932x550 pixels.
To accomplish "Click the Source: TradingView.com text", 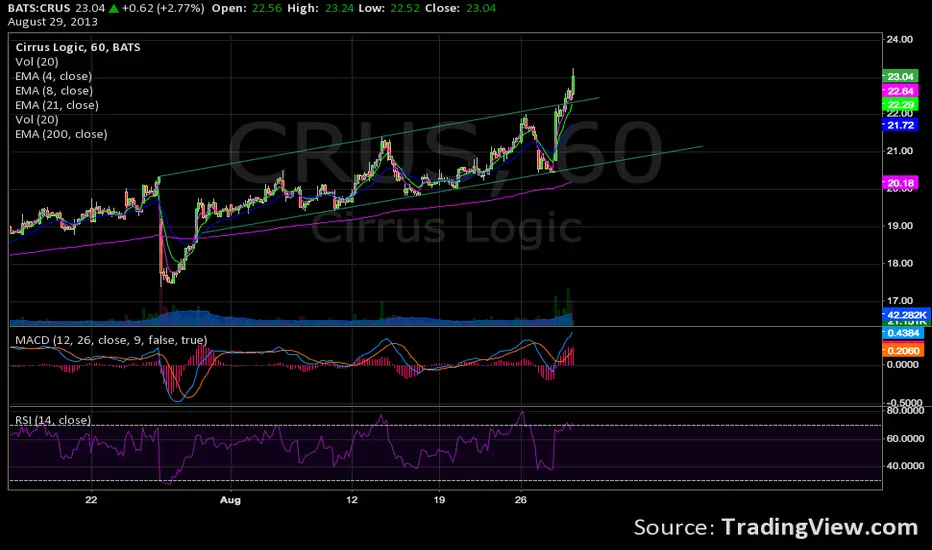I will pyautogui.click(x=776, y=527).
